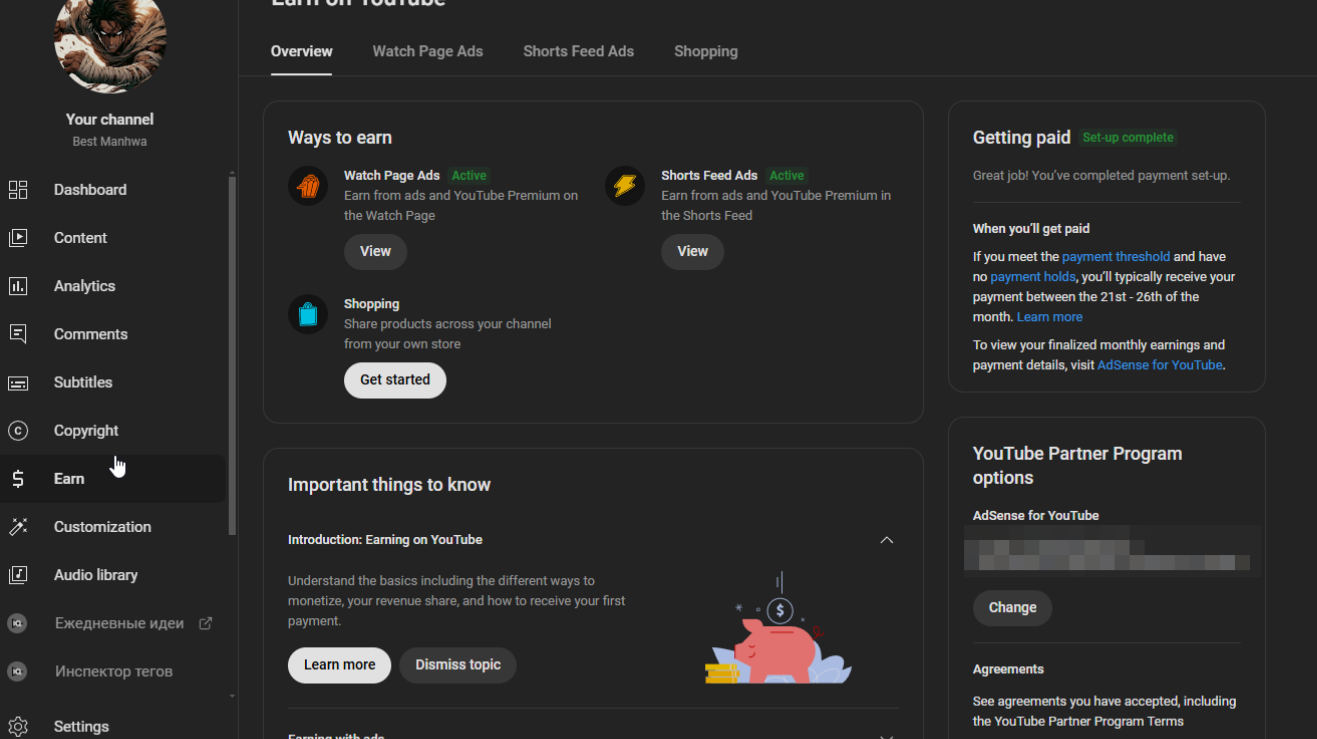Click the Dismiss topic button

coord(458,665)
